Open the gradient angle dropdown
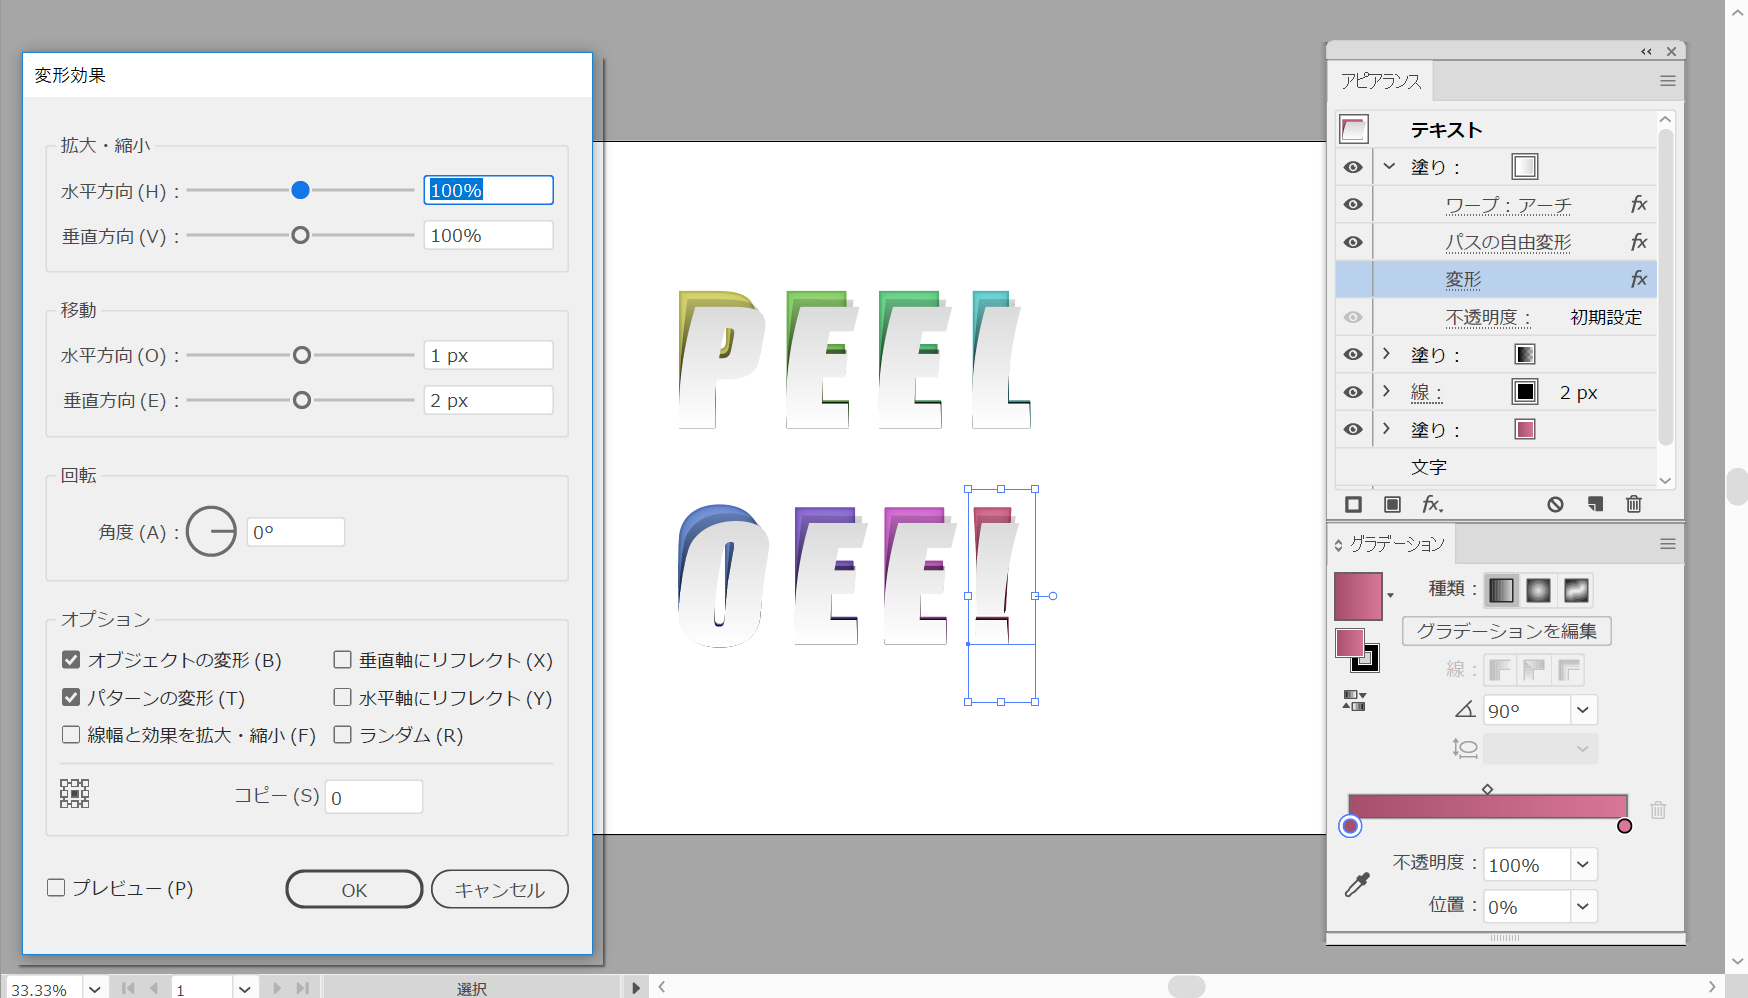The image size is (1748, 998). 1583,710
